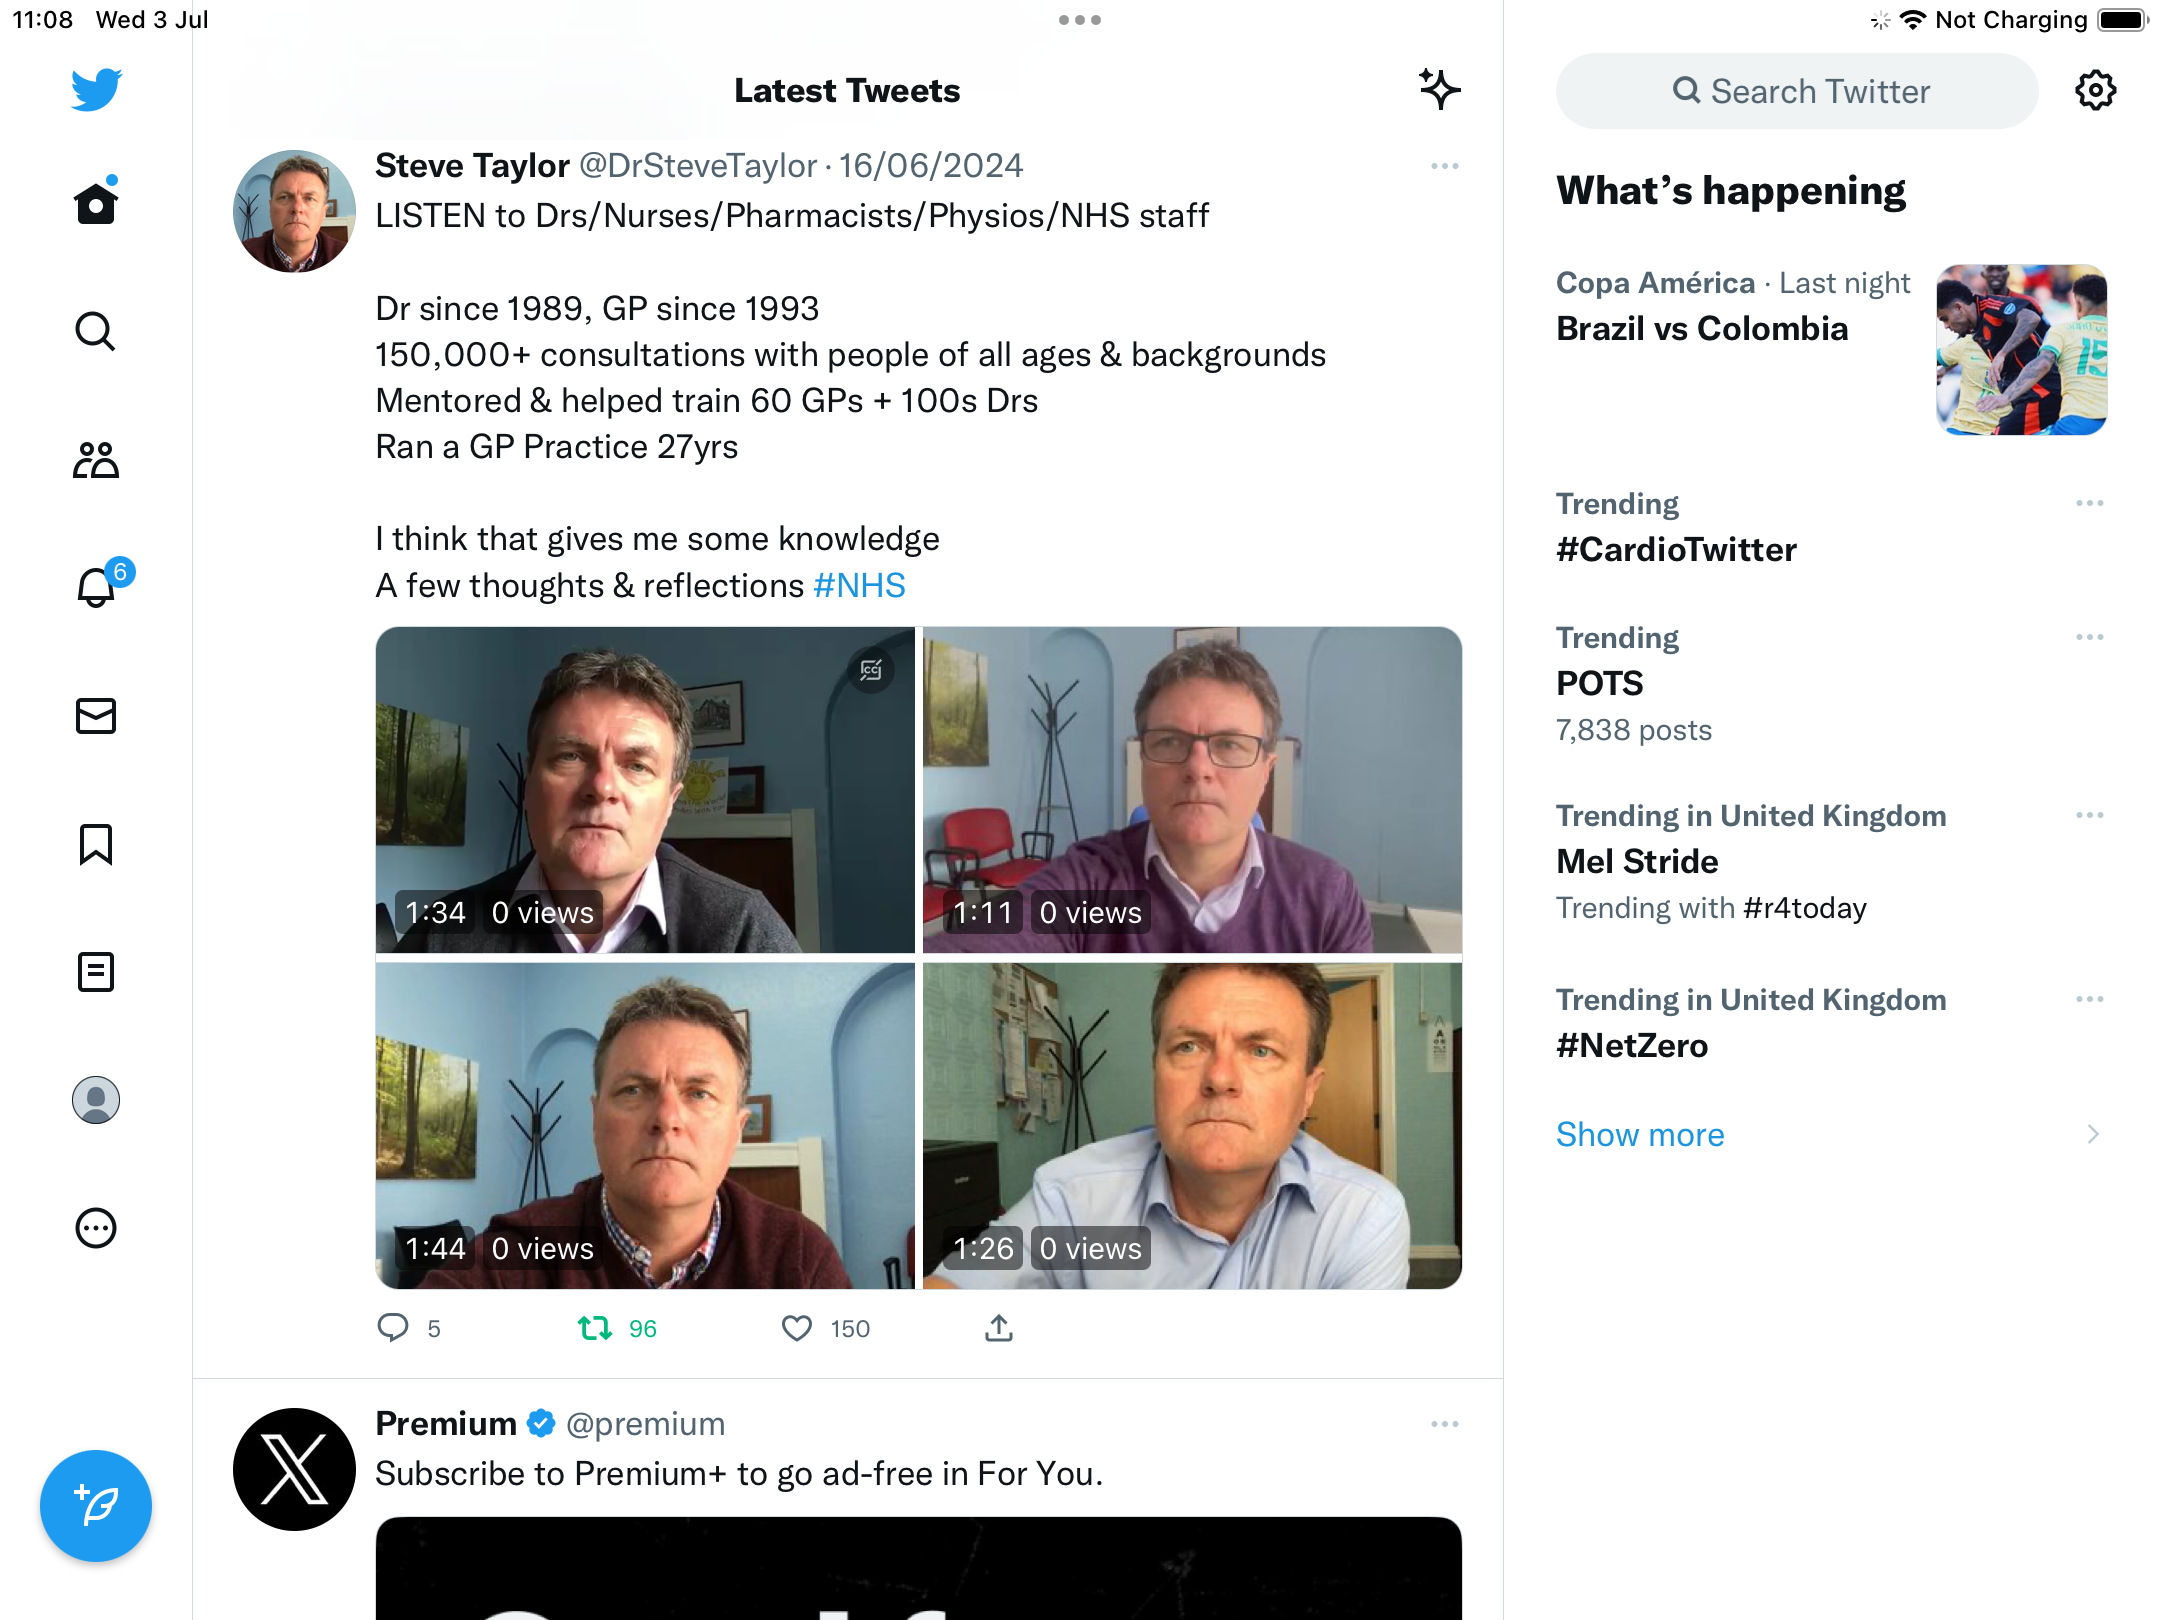Play the 1:34 video thumbnail
Screen dimensions: 2160x1620
[x=645, y=790]
